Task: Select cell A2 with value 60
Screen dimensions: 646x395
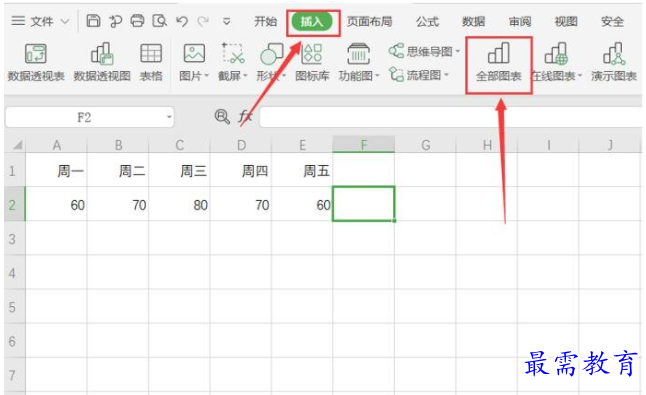Action: (56, 204)
